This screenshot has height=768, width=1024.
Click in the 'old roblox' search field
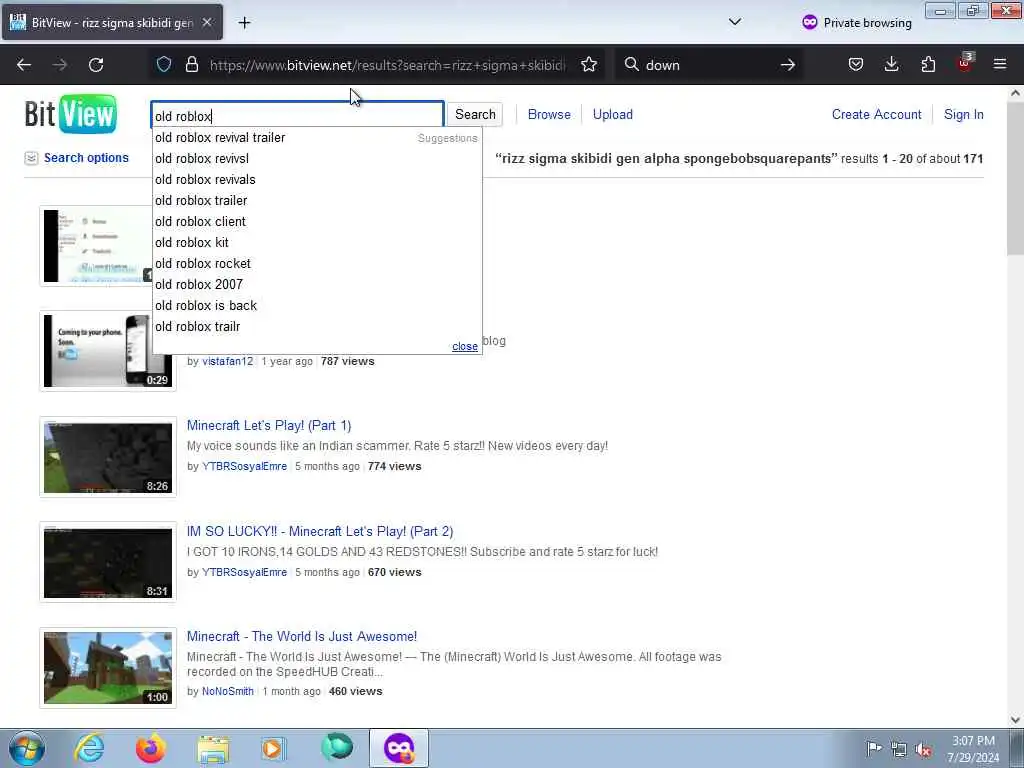click(x=298, y=116)
